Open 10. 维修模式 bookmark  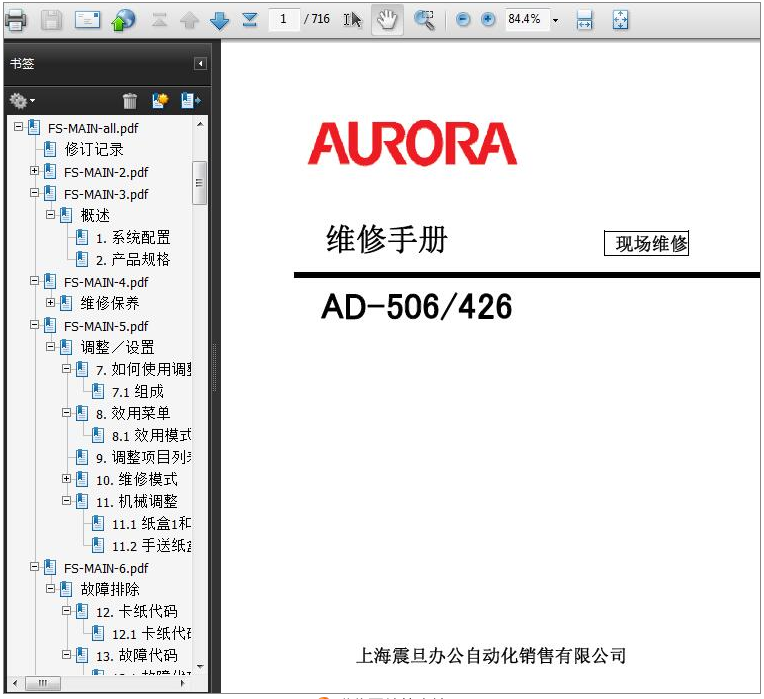tap(136, 480)
